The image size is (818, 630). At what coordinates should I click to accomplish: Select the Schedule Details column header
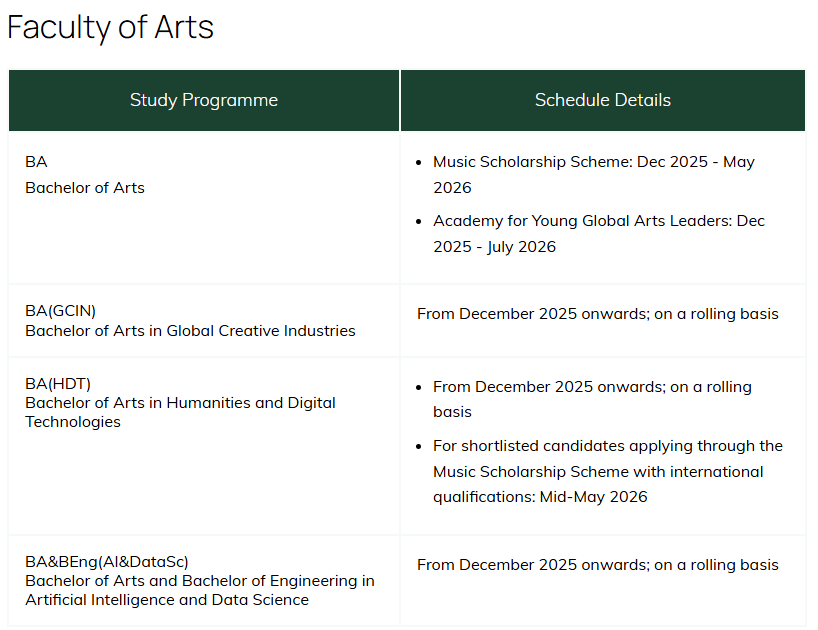tap(602, 100)
